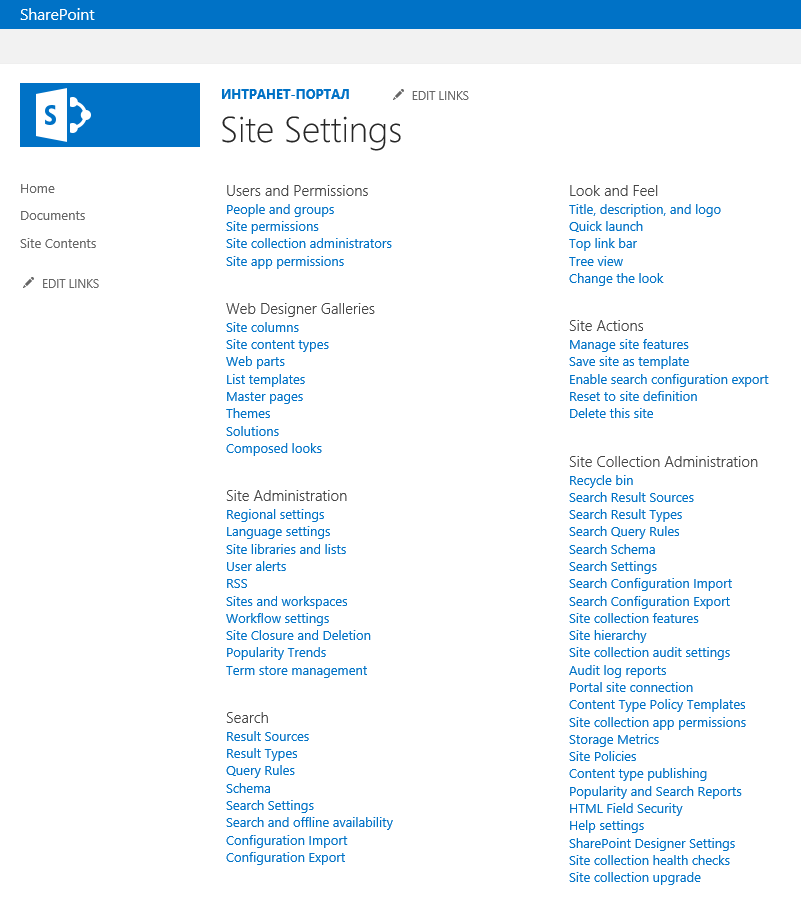Open People and groups settings

280,210
